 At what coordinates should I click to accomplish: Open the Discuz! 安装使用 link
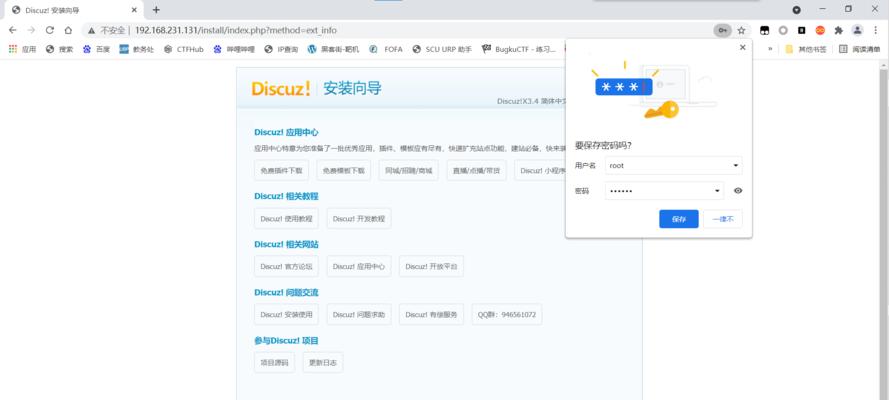click(286, 314)
